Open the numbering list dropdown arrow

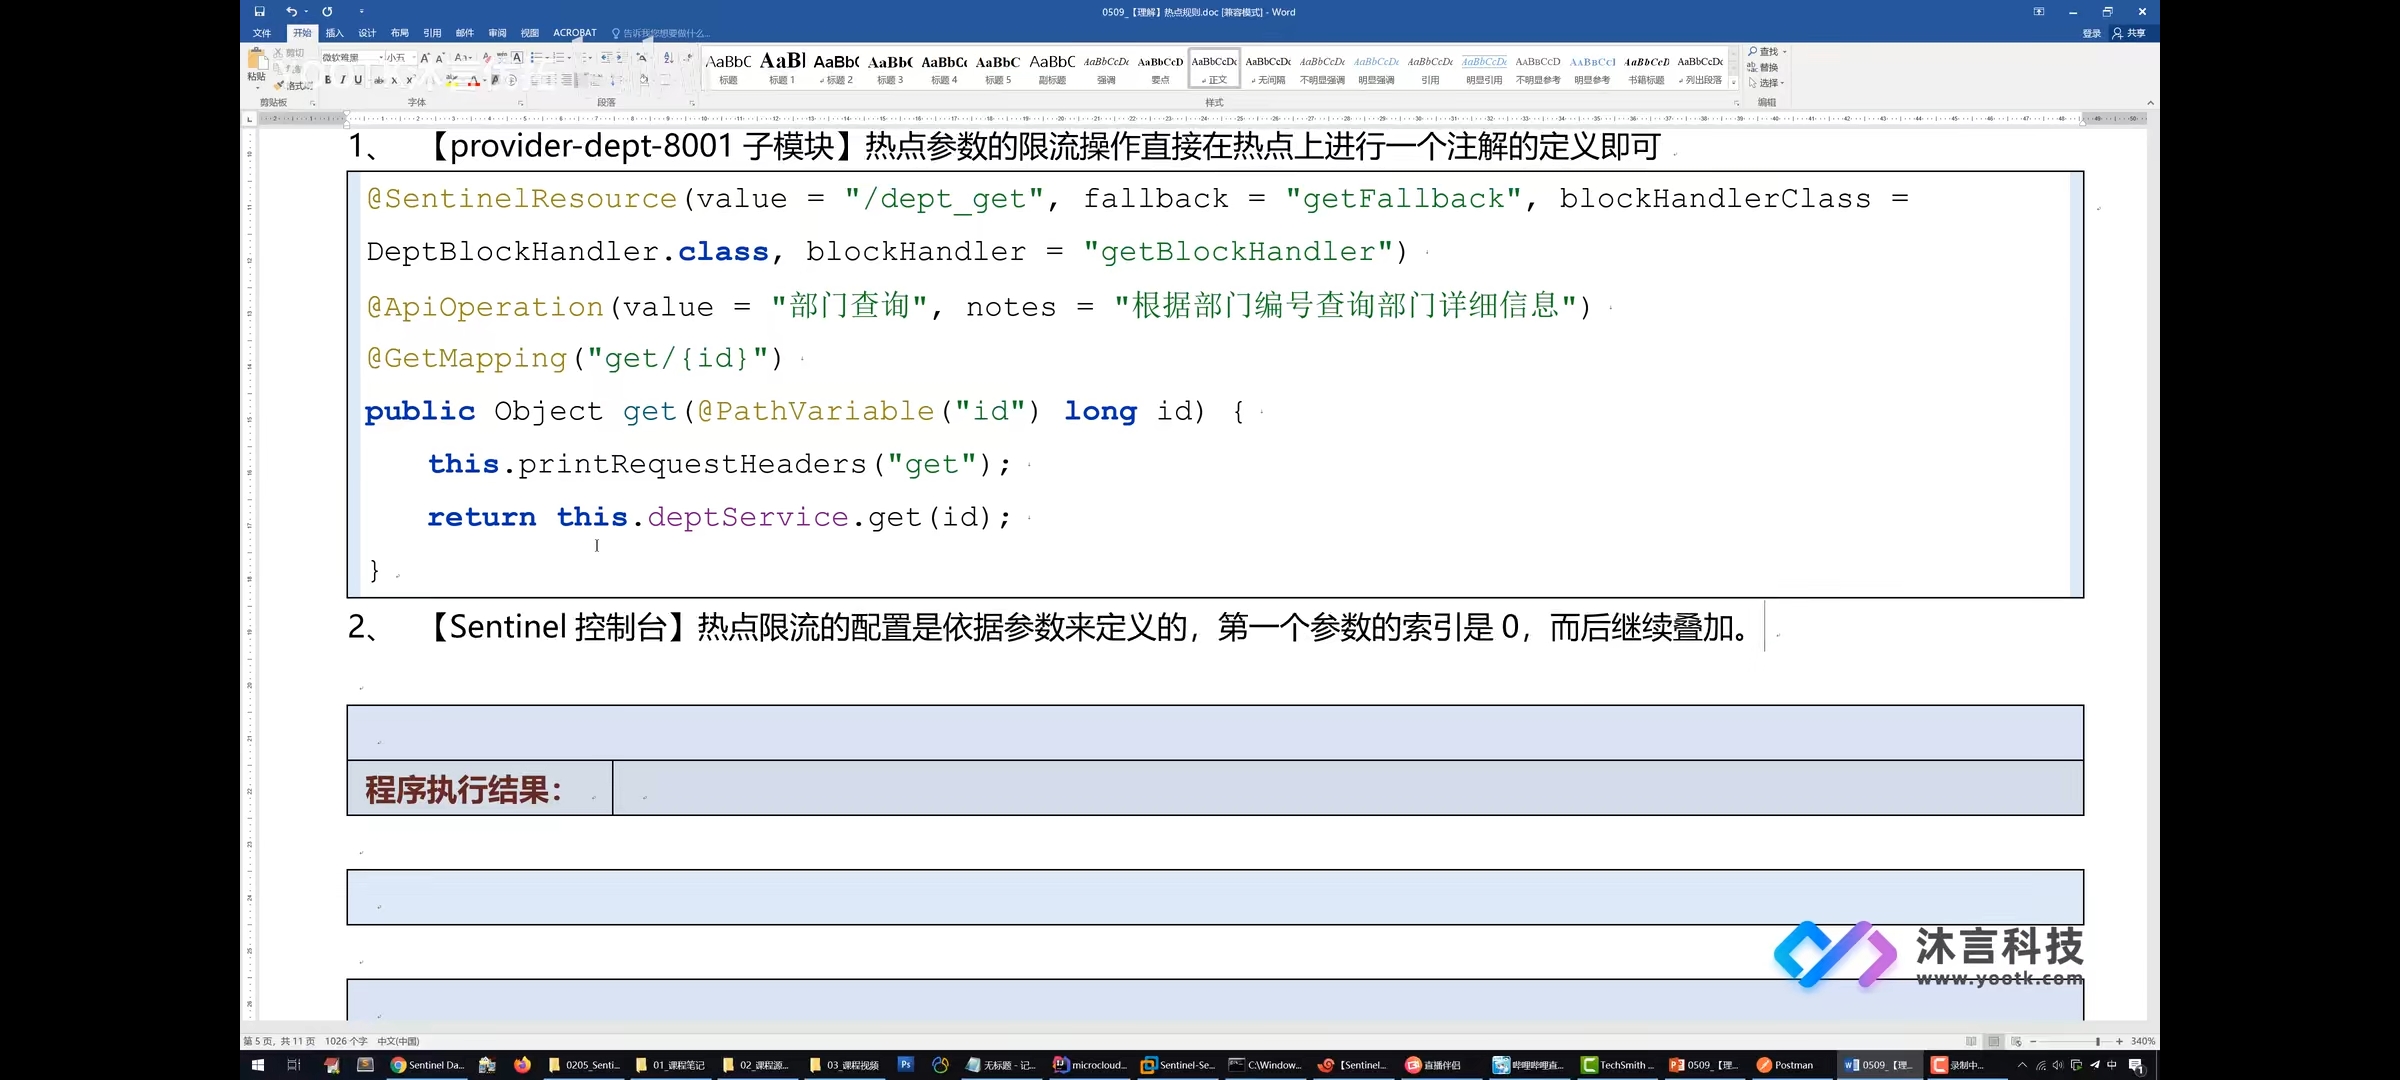click(x=569, y=58)
